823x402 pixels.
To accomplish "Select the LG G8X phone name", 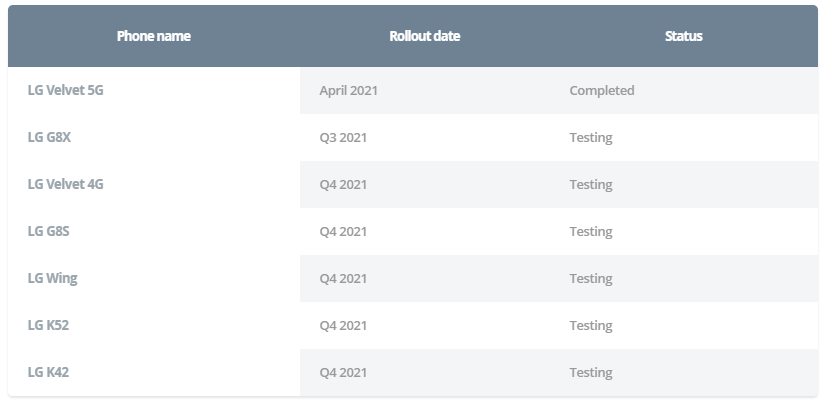I will (x=49, y=137).
